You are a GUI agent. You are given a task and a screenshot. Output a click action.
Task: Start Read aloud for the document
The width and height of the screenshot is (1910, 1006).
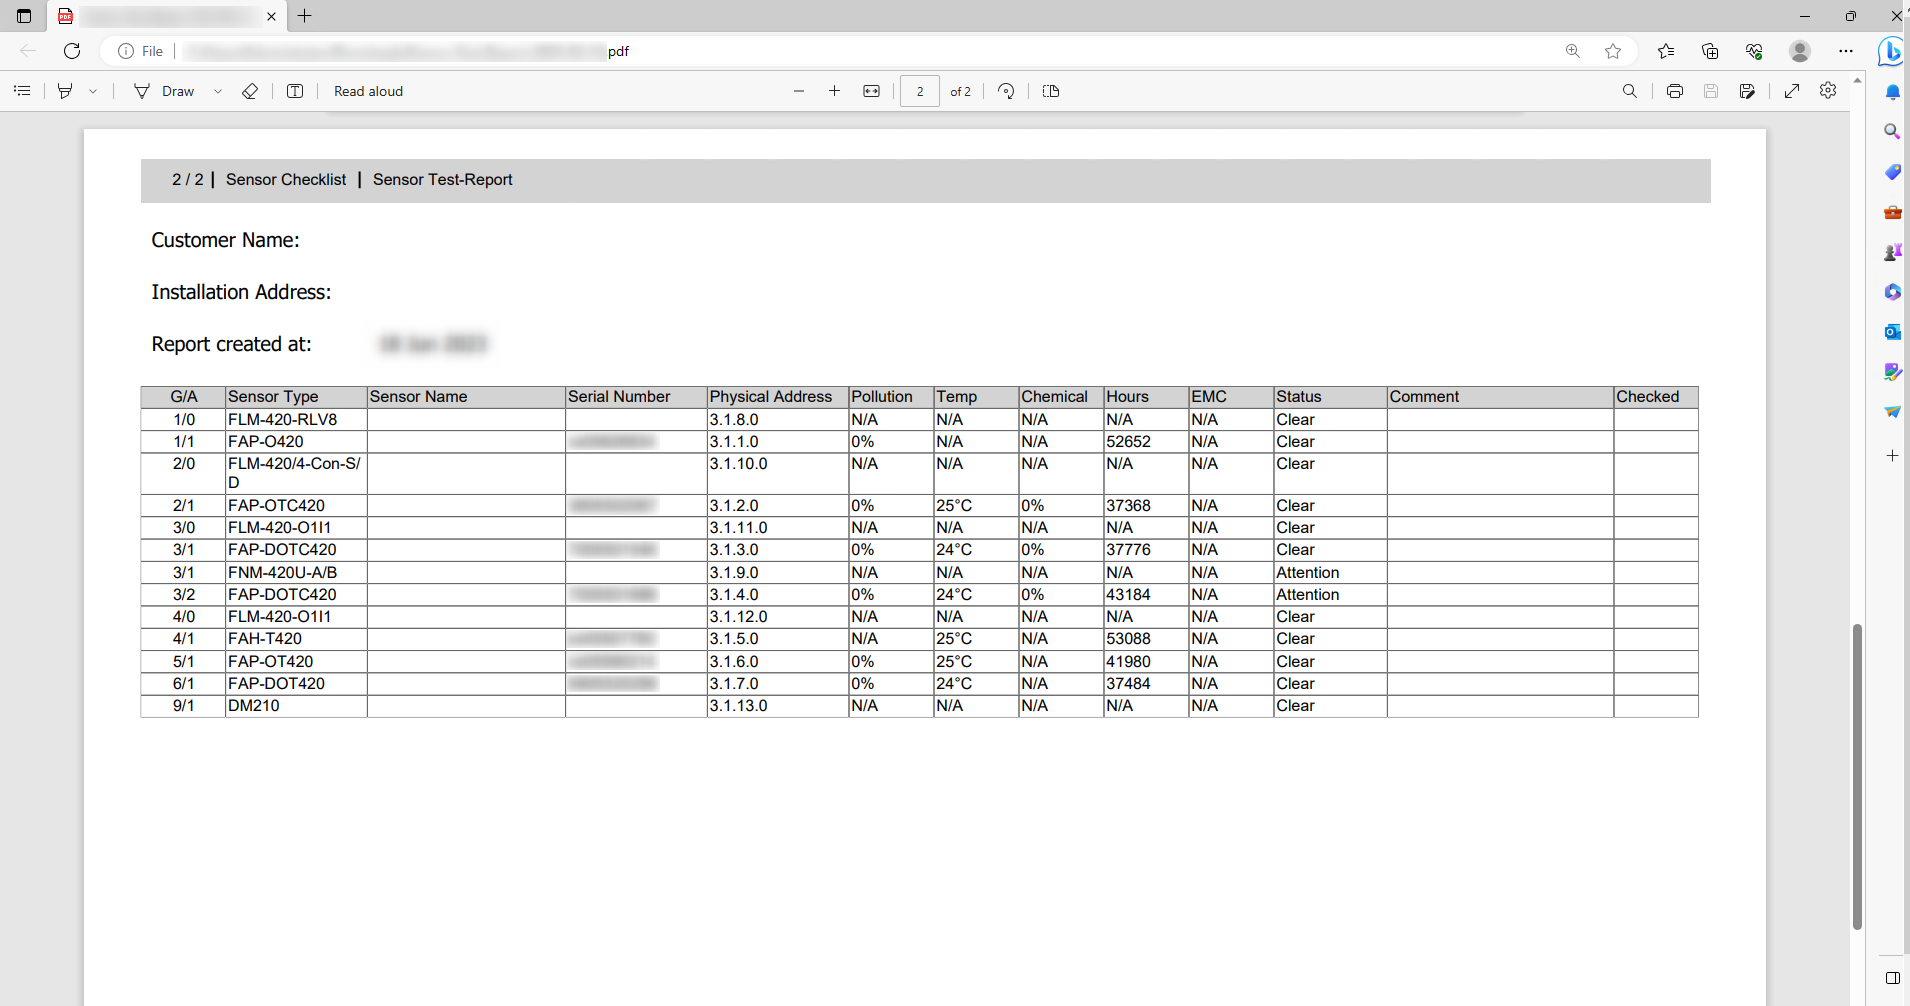pyautogui.click(x=368, y=91)
